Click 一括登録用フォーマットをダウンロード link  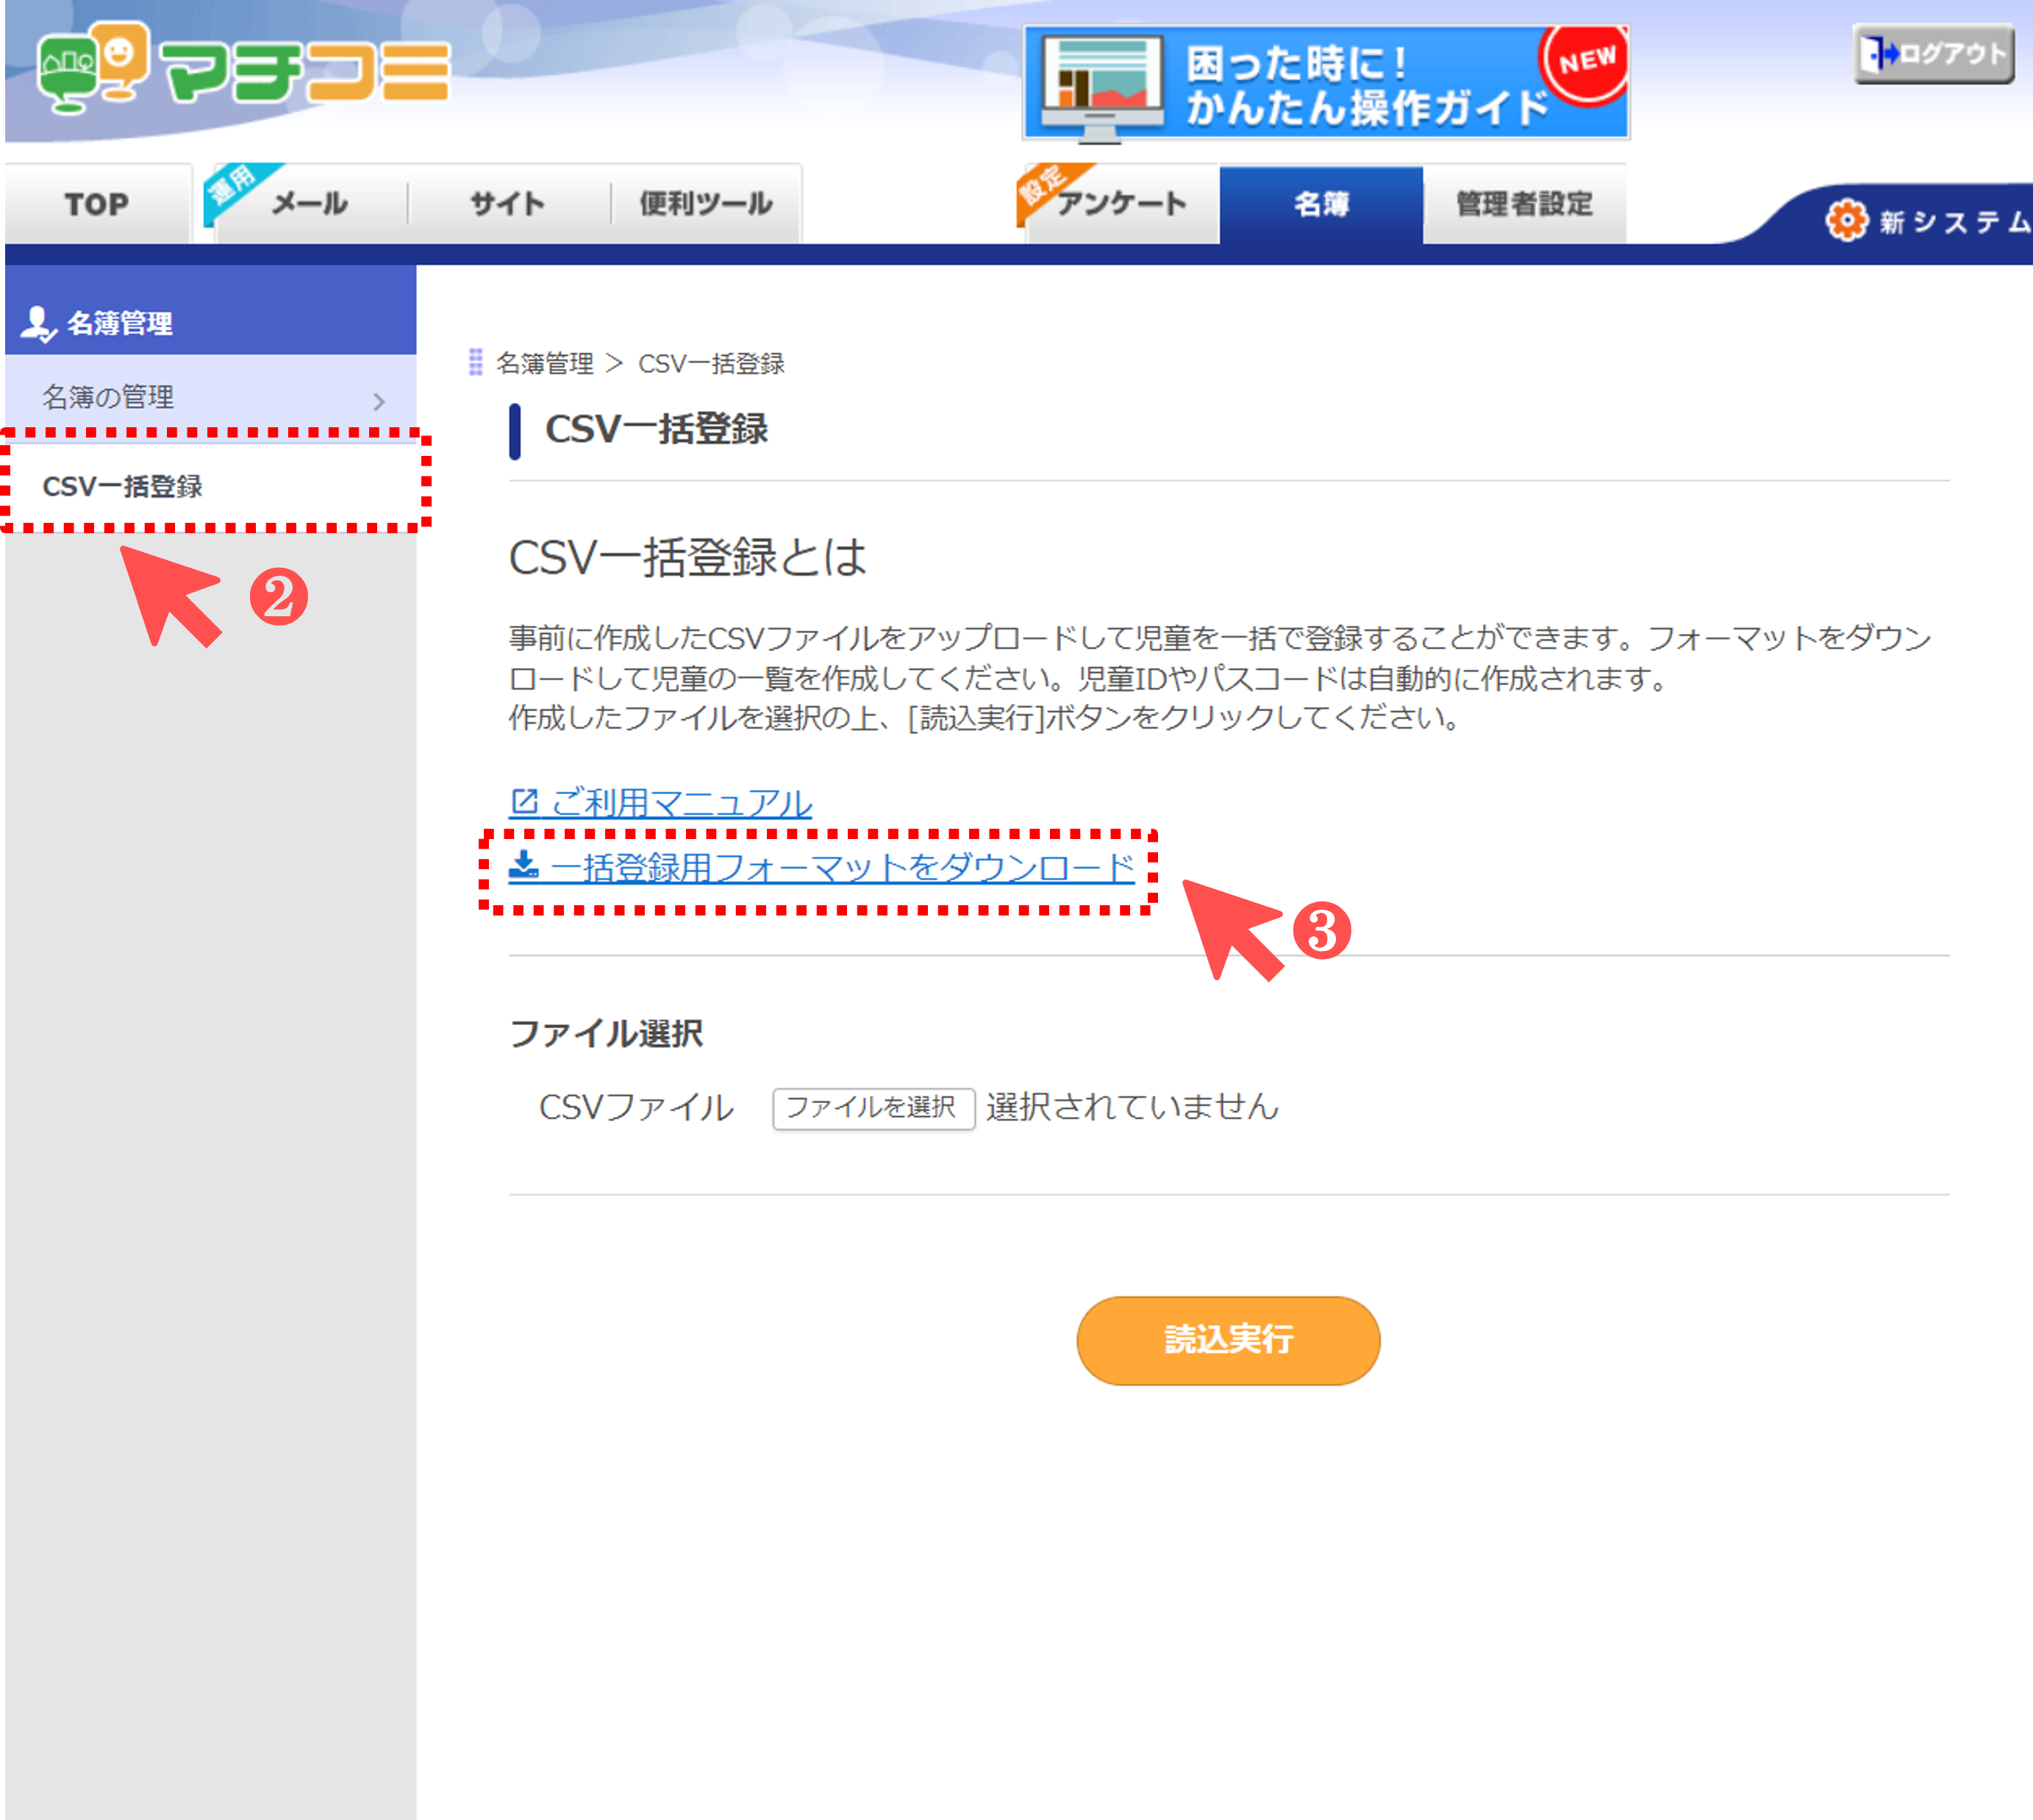[x=822, y=867]
